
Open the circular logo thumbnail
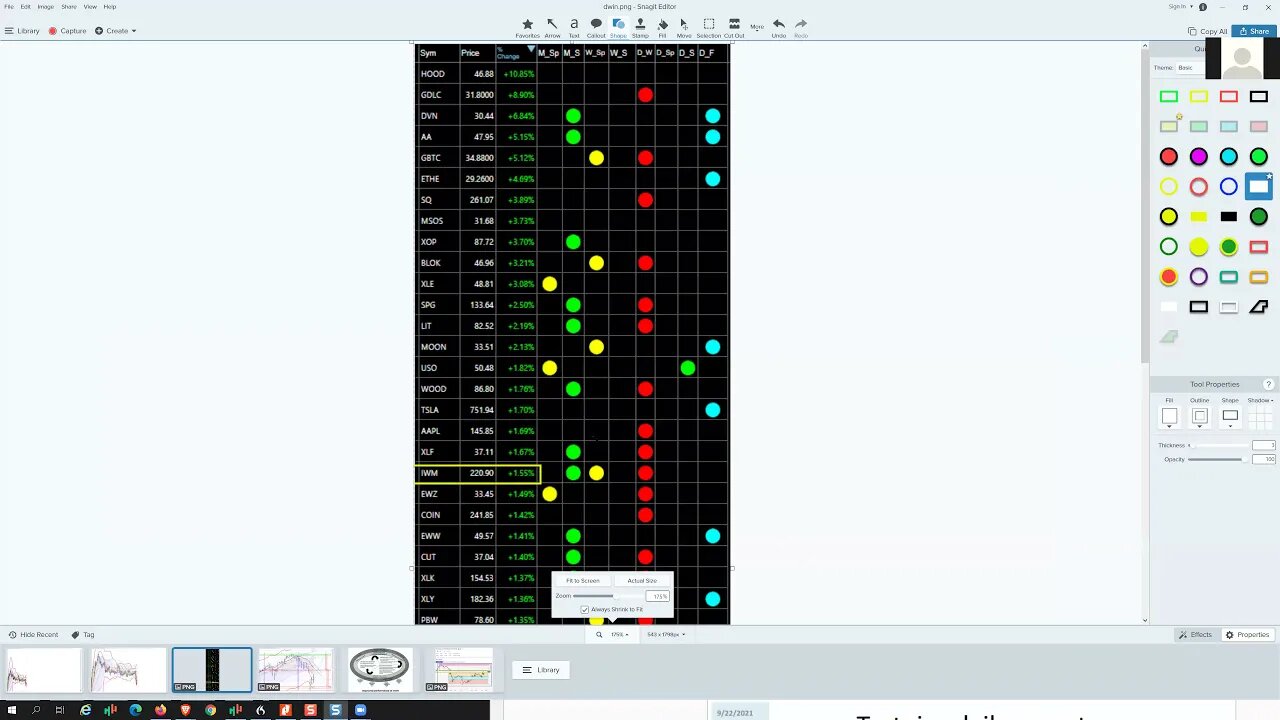[379, 670]
